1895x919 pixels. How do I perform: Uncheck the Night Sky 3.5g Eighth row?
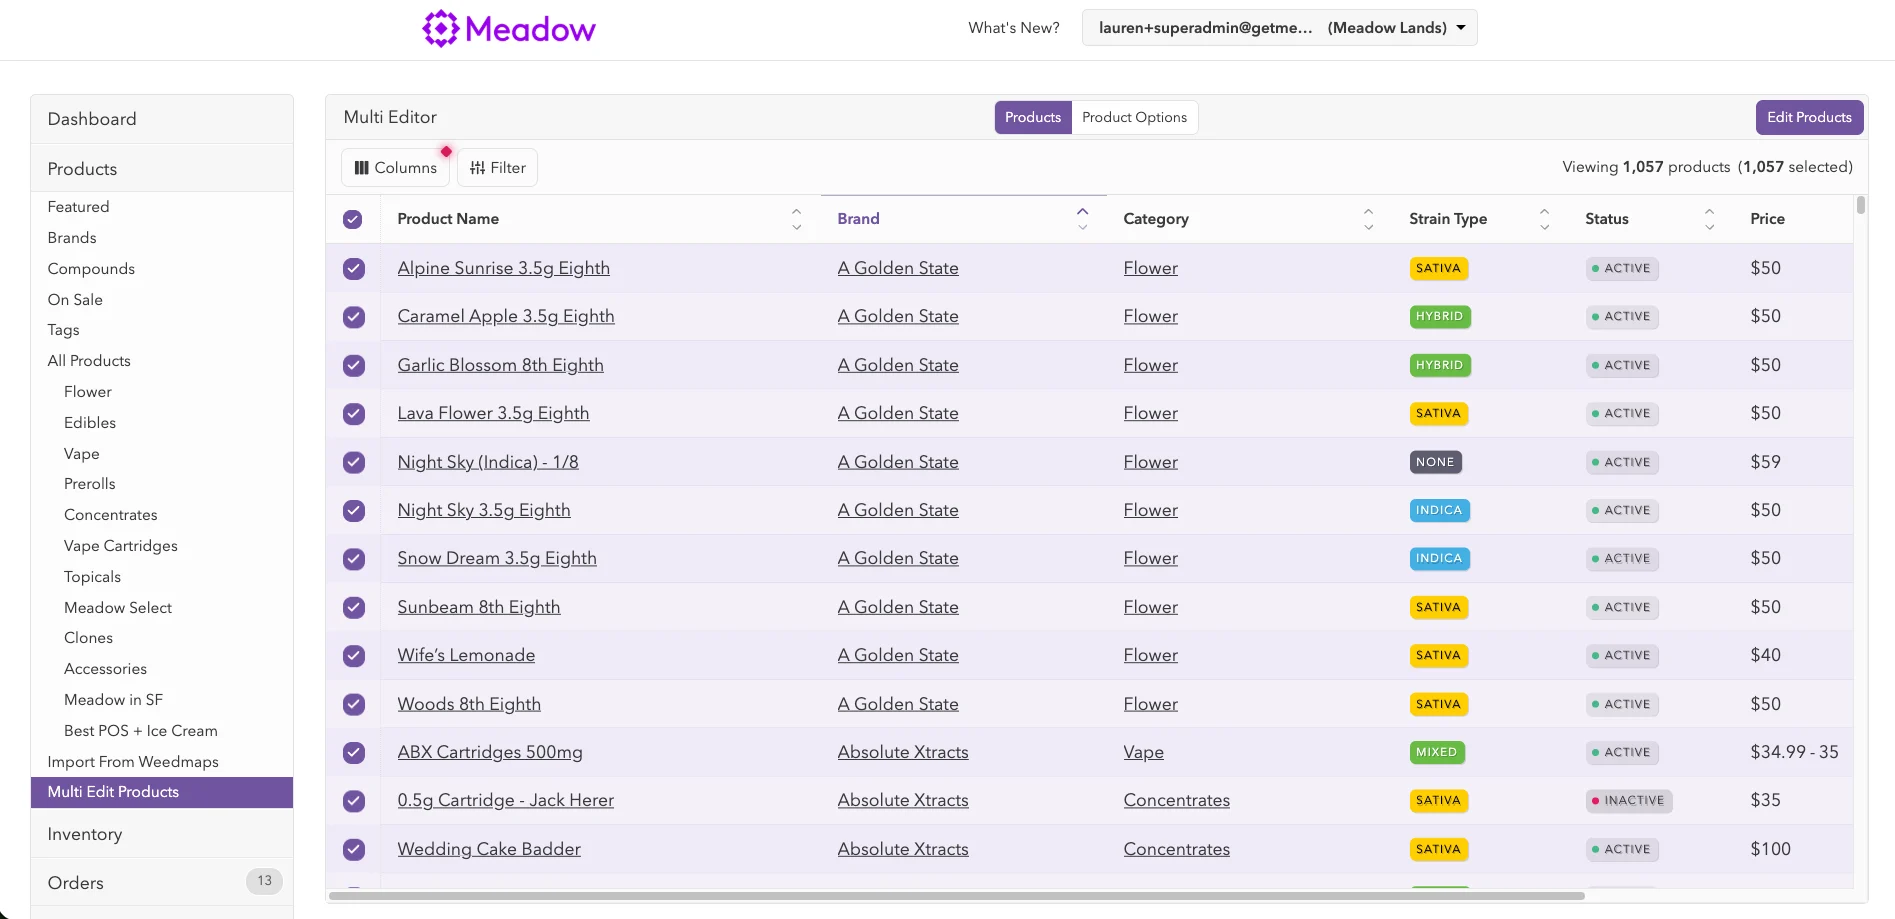[354, 510]
